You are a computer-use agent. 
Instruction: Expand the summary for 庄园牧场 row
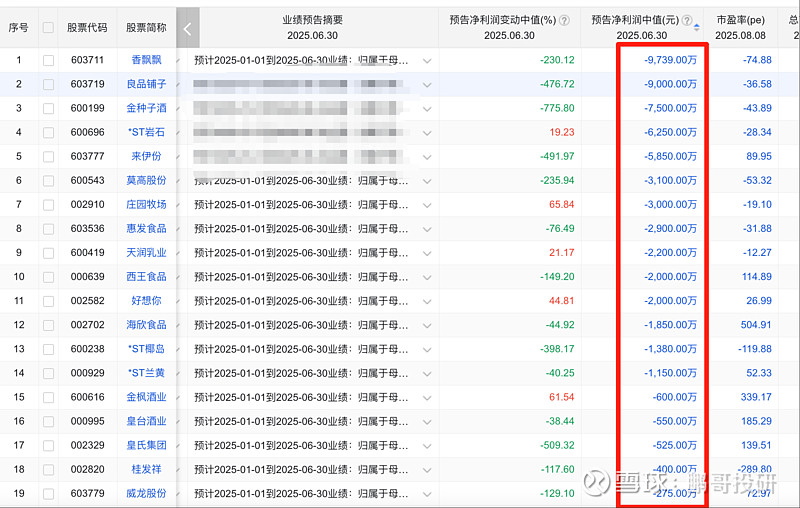(427, 205)
